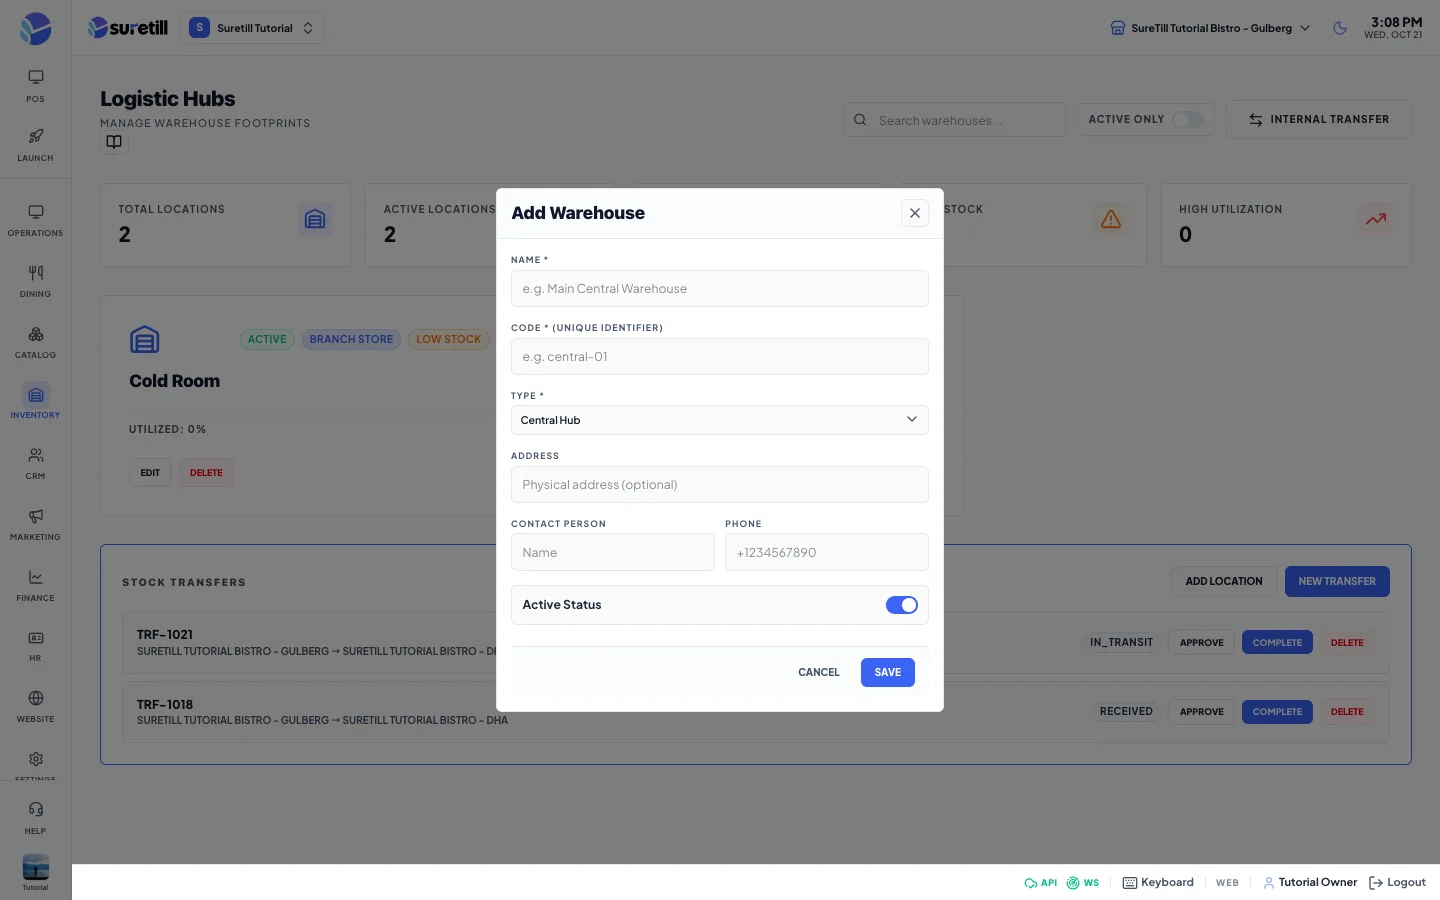This screenshot has height=900, width=1440.
Task: Edit the Cold Room warehouse
Action: [x=150, y=473]
